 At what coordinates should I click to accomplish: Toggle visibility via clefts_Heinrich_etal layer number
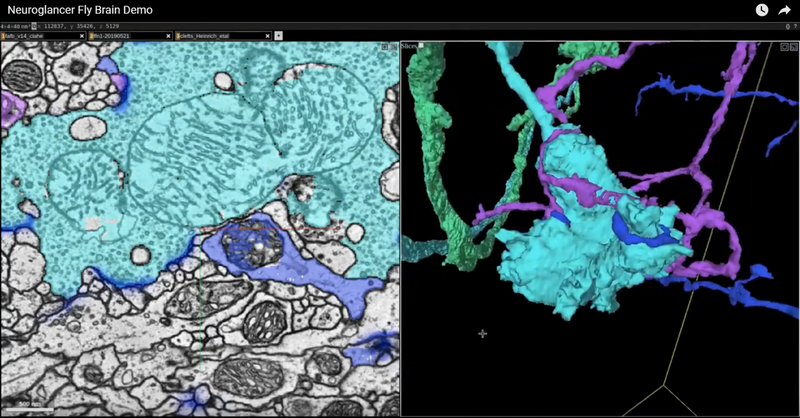(178, 35)
